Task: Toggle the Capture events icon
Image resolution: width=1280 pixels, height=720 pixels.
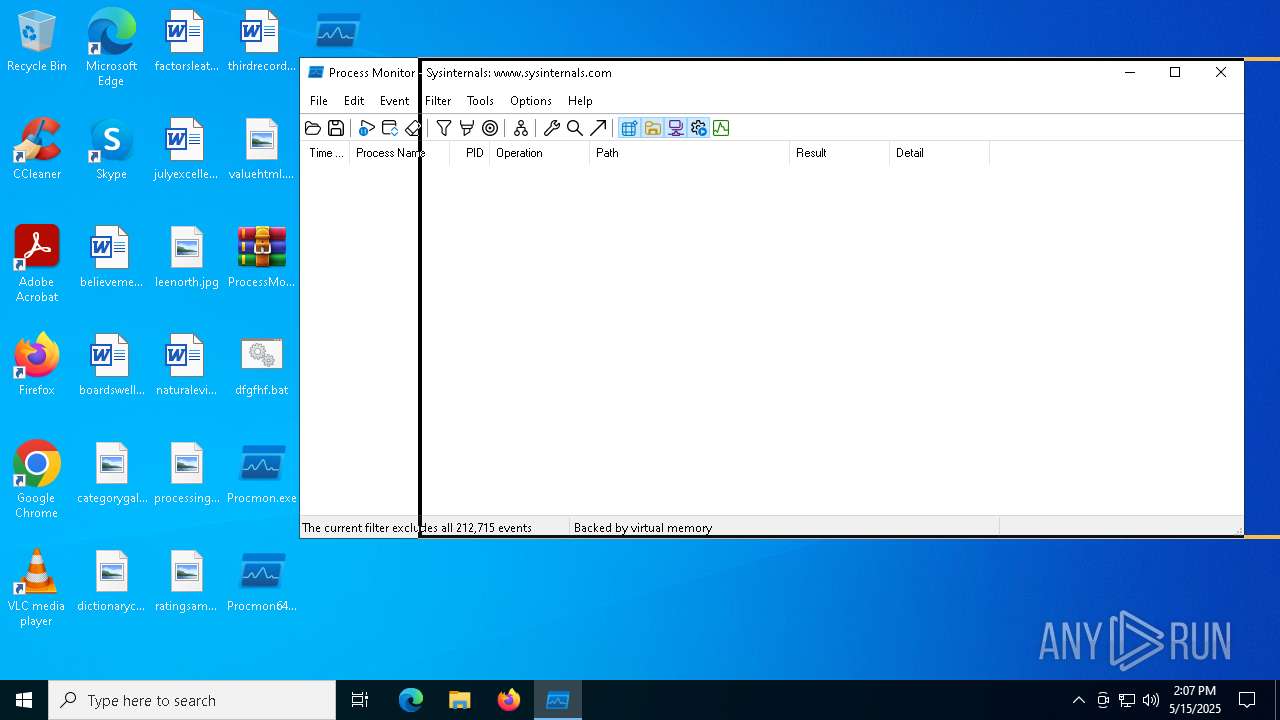Action: [367, 128]
